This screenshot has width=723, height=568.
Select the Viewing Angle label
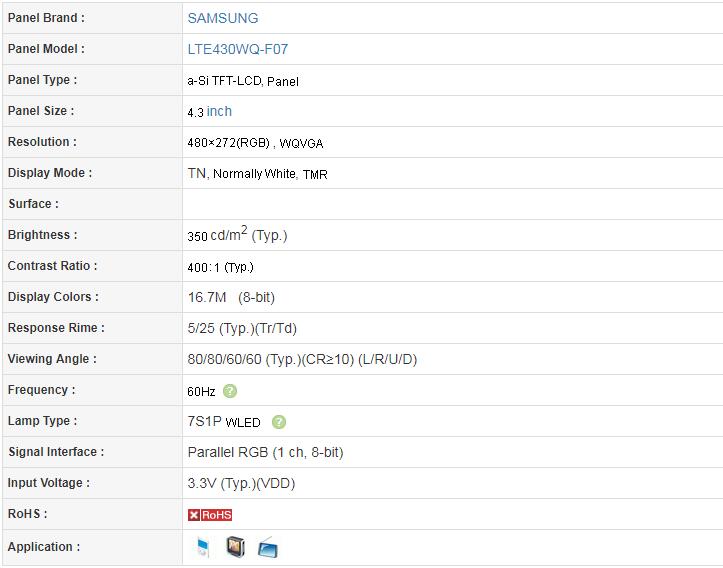(x=52, y=359)
